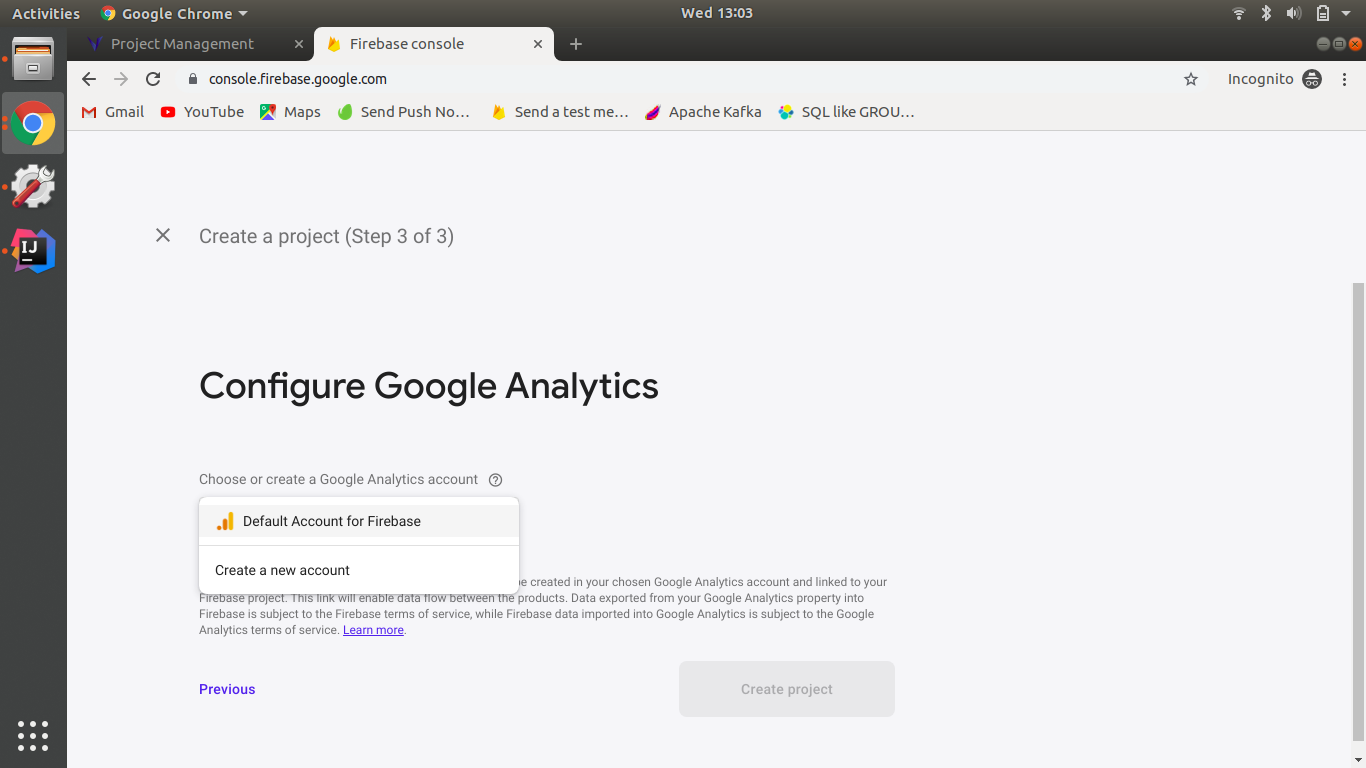
Task: Open the Chrome three-dot menu
Action: coord(1343,79)
